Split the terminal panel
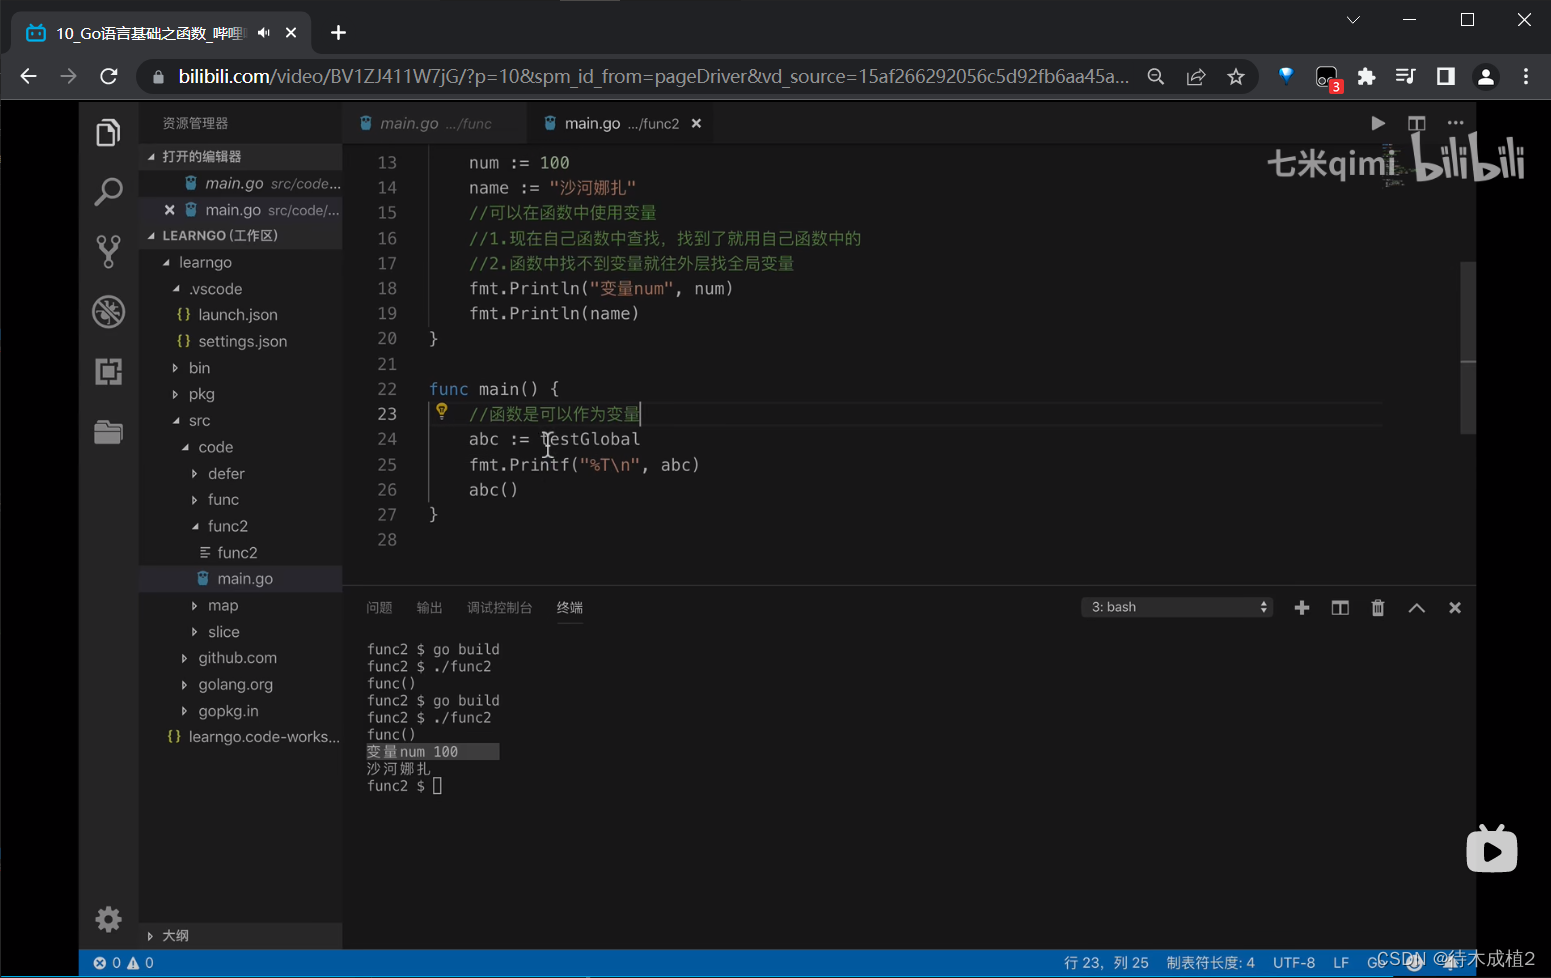The image size is (1551, 978). click(1340, 607)
